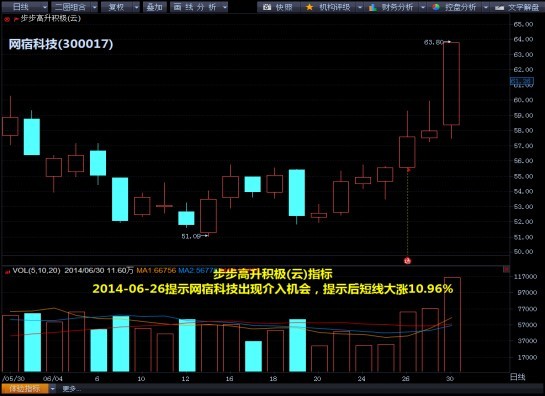Click the 叠加 overlay button

155,7
